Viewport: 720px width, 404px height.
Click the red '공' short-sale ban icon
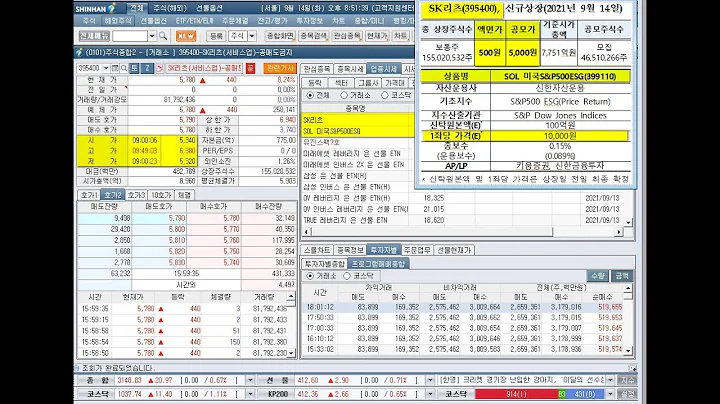pos(250,68)
